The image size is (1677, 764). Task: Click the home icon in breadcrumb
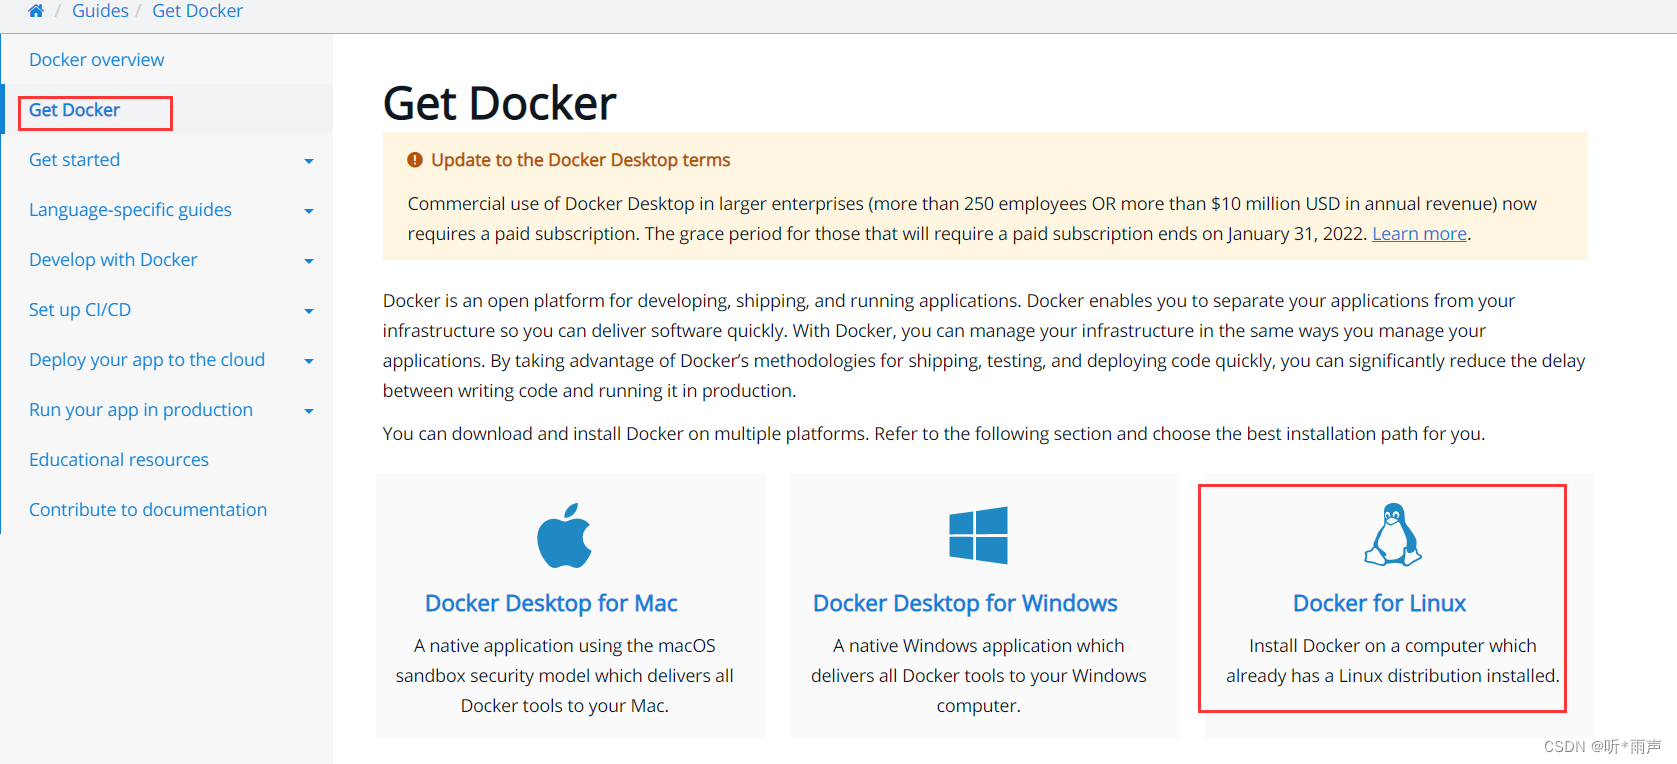point(36,11)
